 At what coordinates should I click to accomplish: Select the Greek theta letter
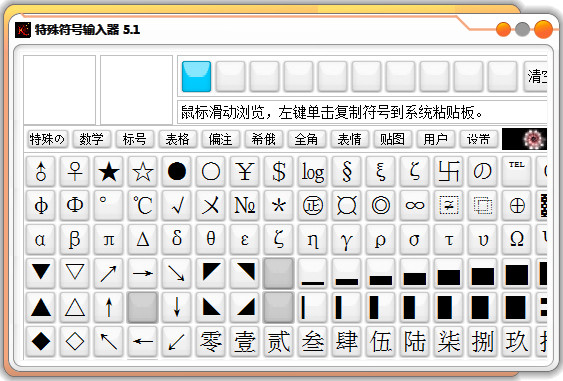[210, 239]
